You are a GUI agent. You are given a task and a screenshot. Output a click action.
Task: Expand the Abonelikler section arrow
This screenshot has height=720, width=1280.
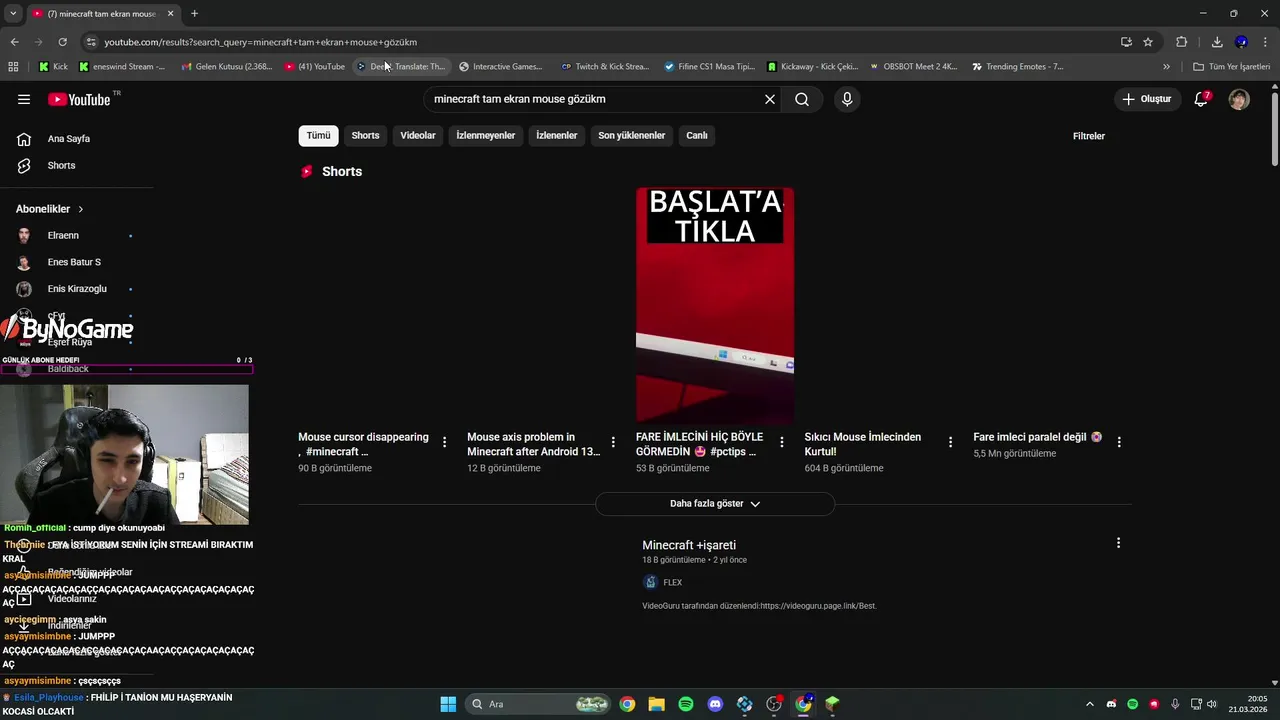tap(80, 209)
